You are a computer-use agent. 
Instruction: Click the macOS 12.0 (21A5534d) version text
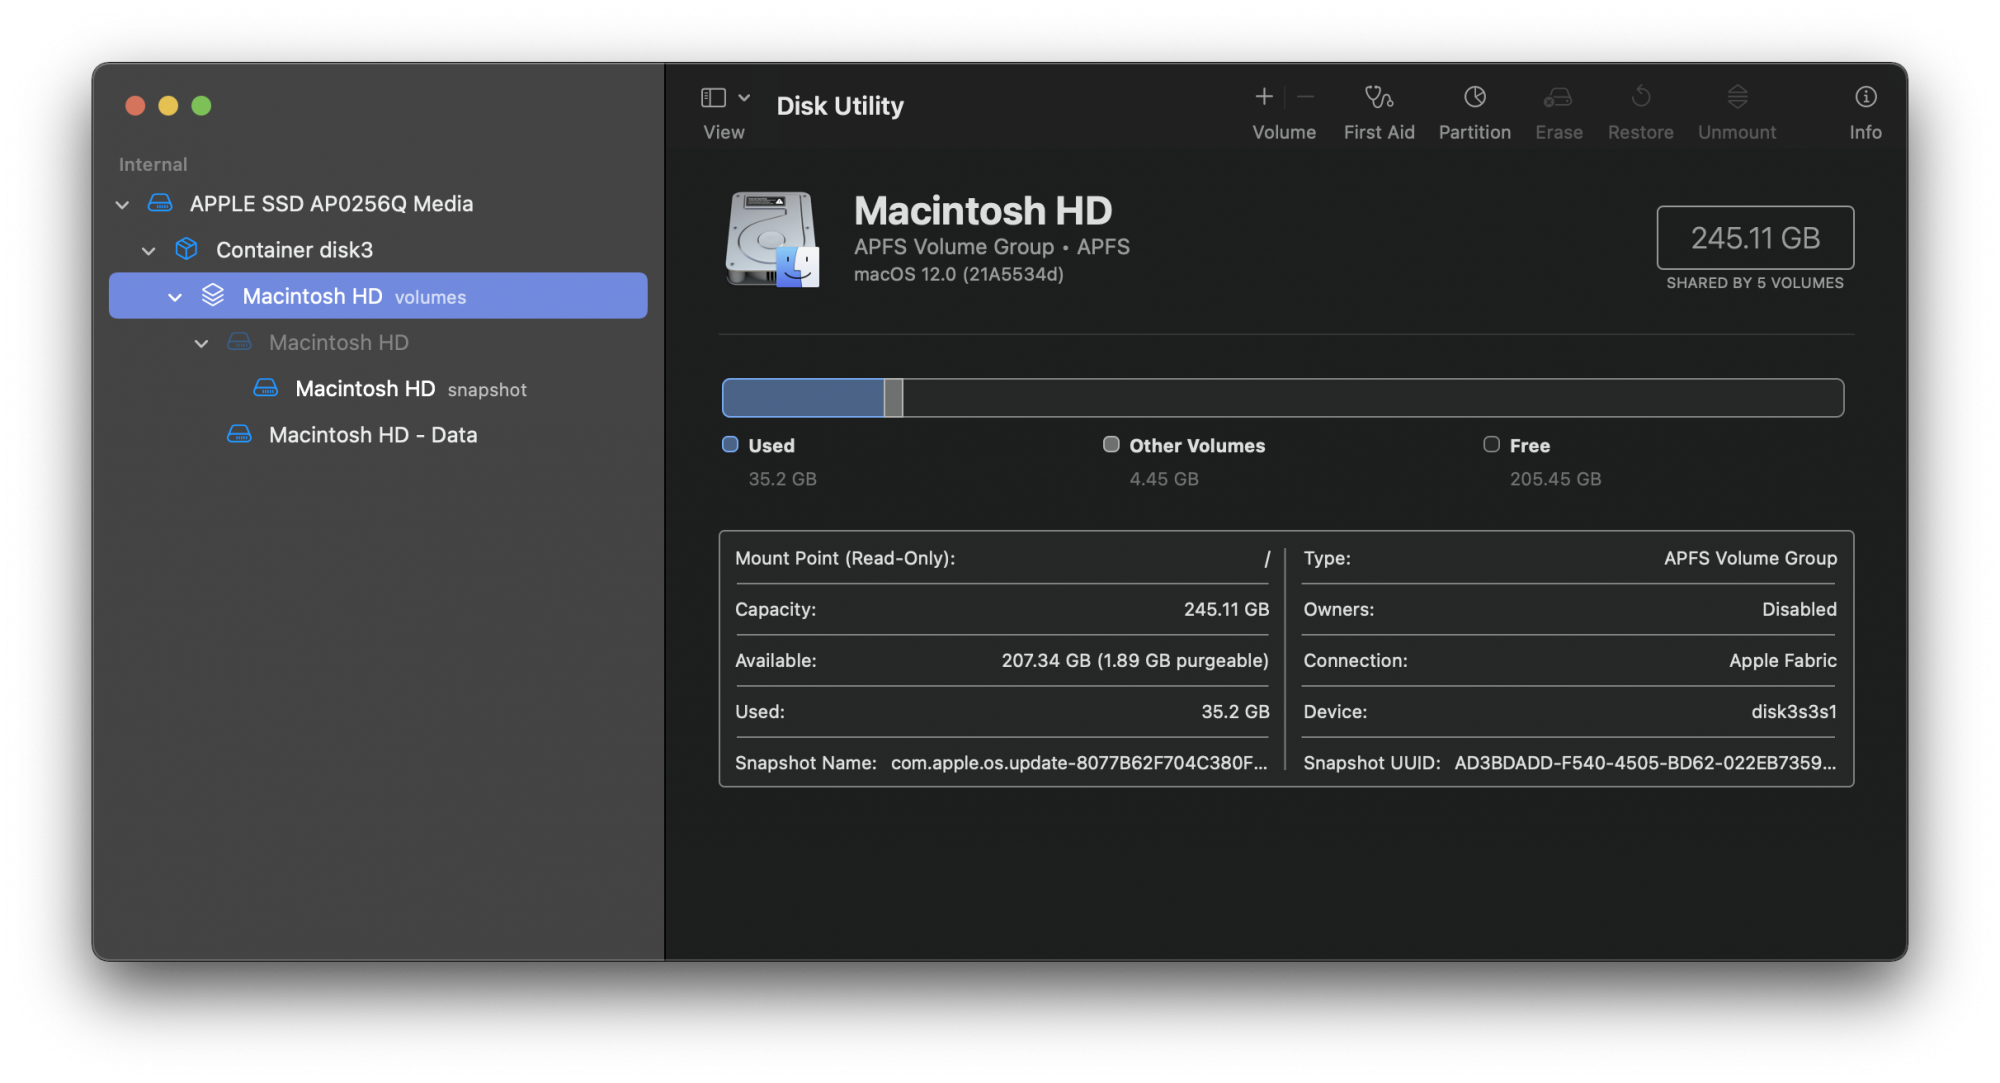click(959, 274)
